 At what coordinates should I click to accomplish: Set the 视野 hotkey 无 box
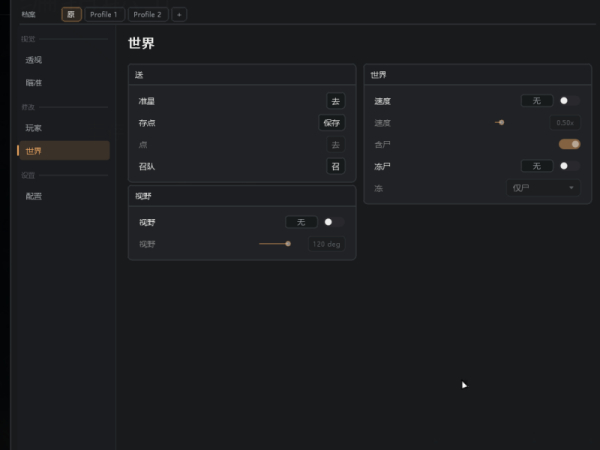pos(301,222)
